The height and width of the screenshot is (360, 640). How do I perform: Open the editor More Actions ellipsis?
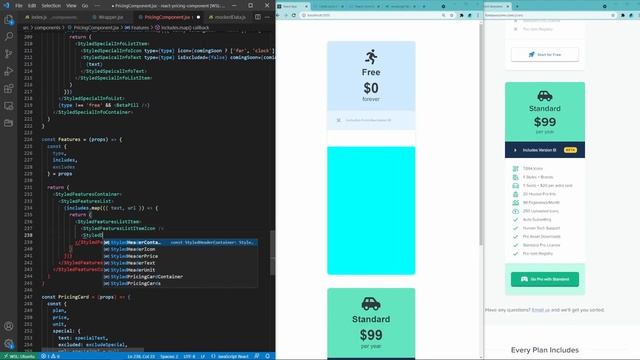coord(267,17)
